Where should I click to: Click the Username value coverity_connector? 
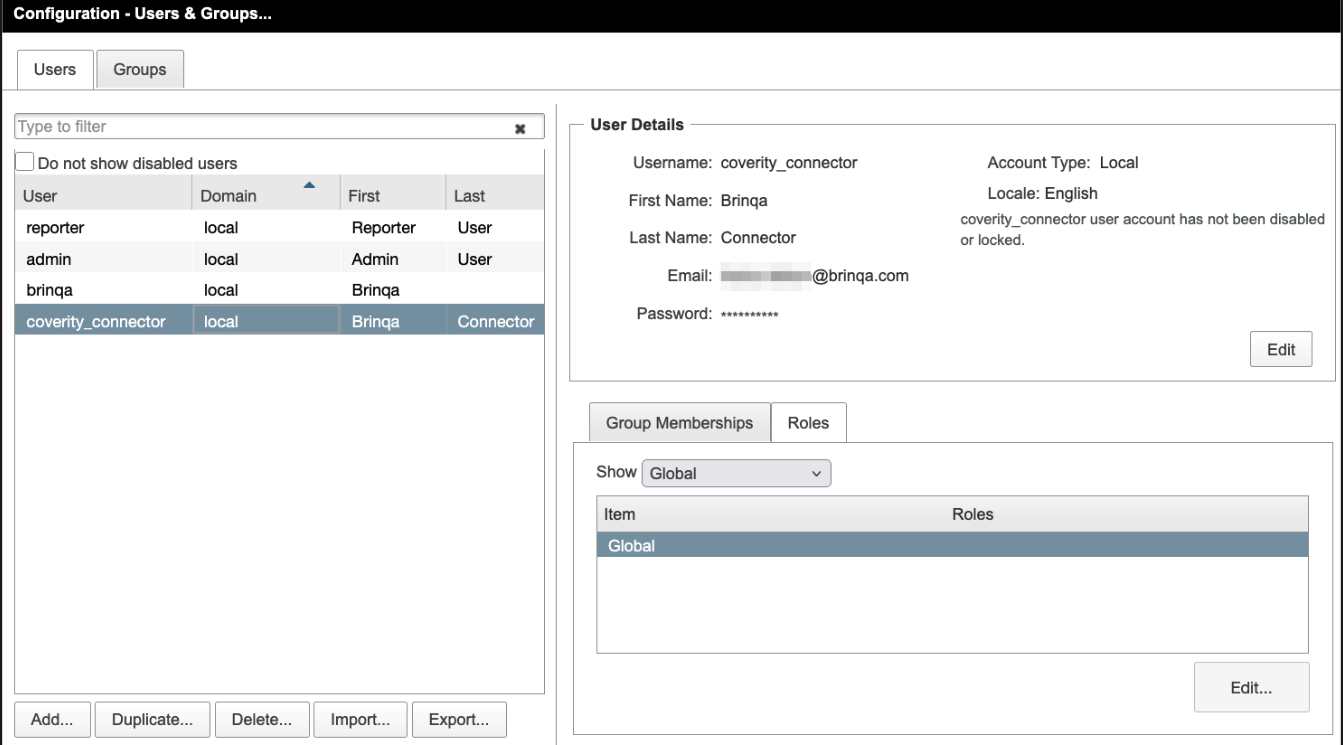coord(789,162)
